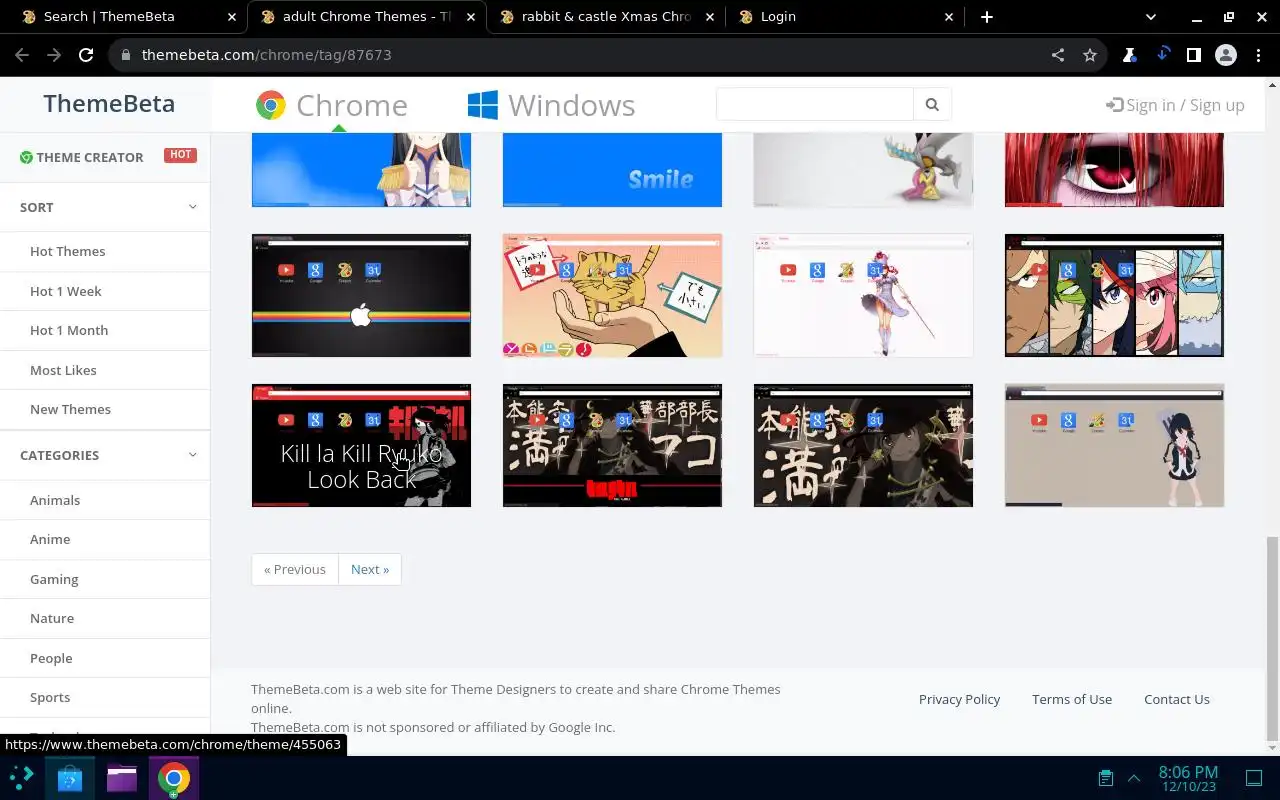The image size is (1280, 800).
Task: Open the red-eye anime theme thumbnail
Action: point(1114,170)
